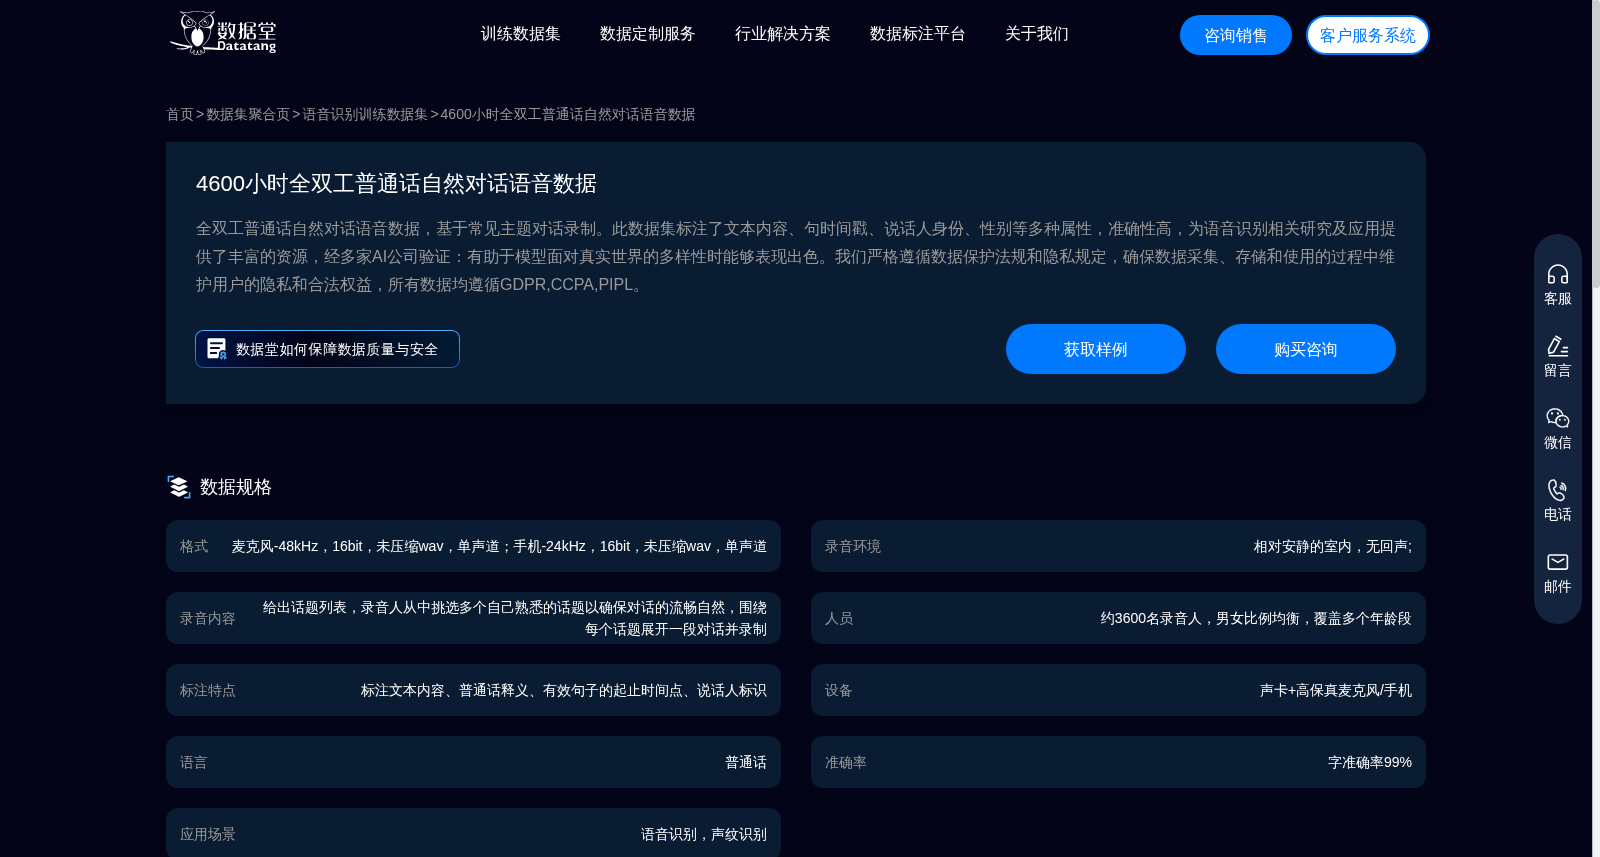
Task: Click the 语言 value 普通话
Action: pos(746,762)
